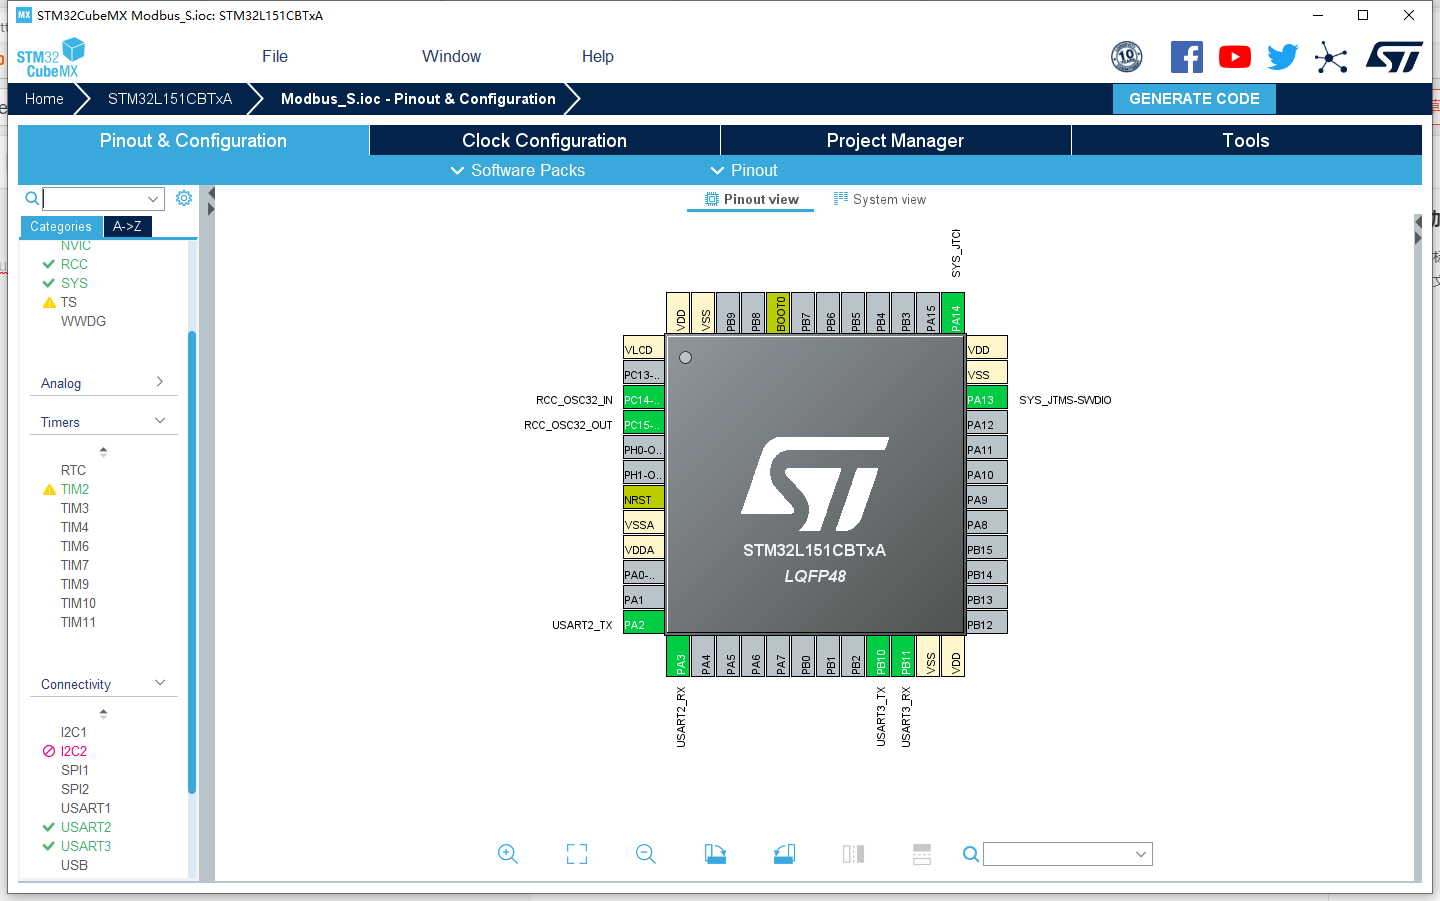Open the Help menu
Screen dimensions: 1440x901
tap(598, 56)
